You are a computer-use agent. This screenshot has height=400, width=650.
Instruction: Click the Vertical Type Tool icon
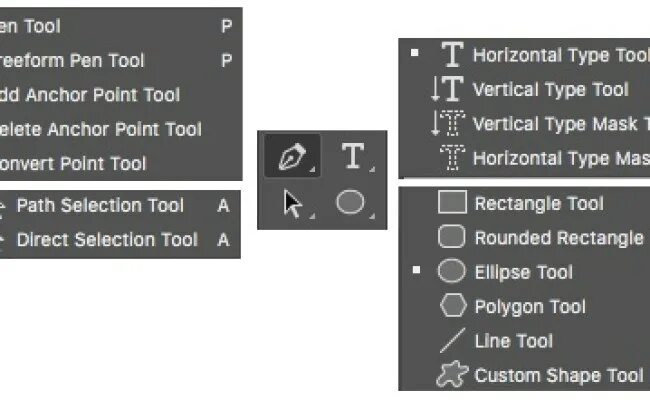[447, 89]
